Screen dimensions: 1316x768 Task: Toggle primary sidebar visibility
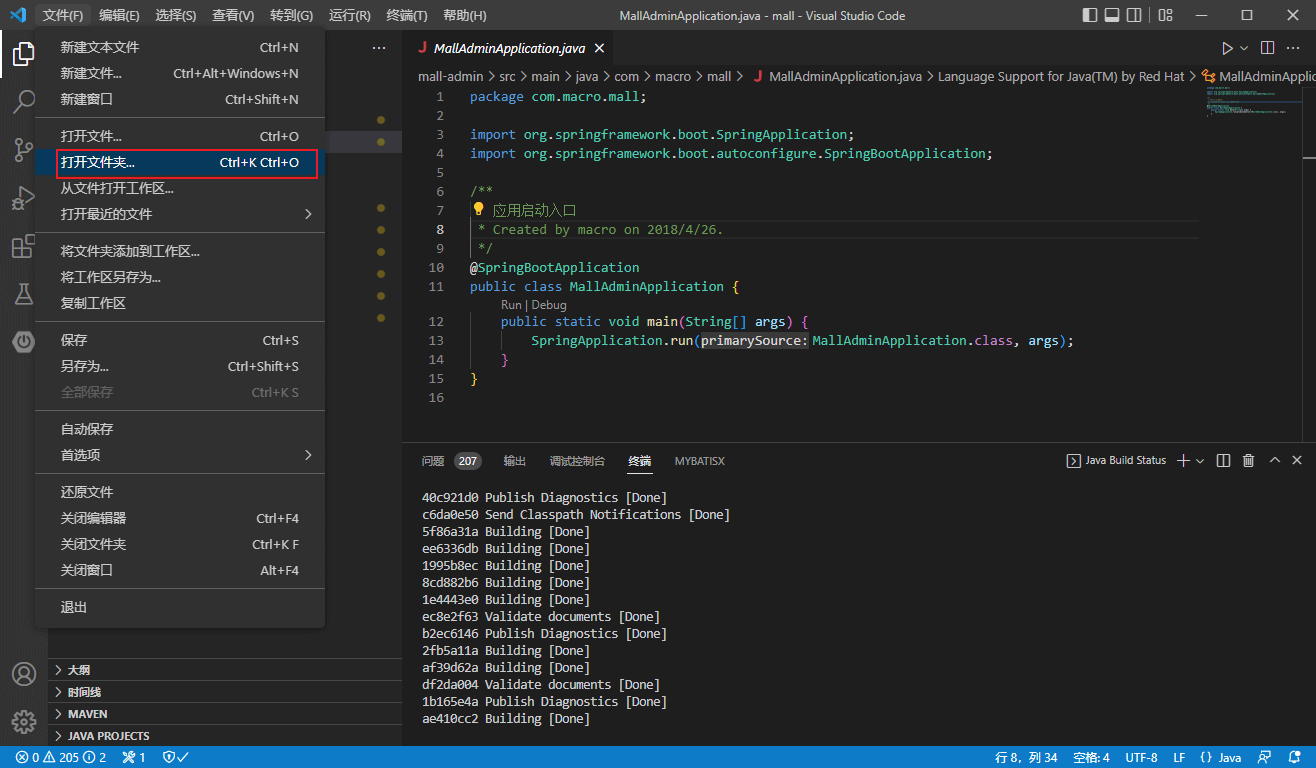pos(1090,15)
